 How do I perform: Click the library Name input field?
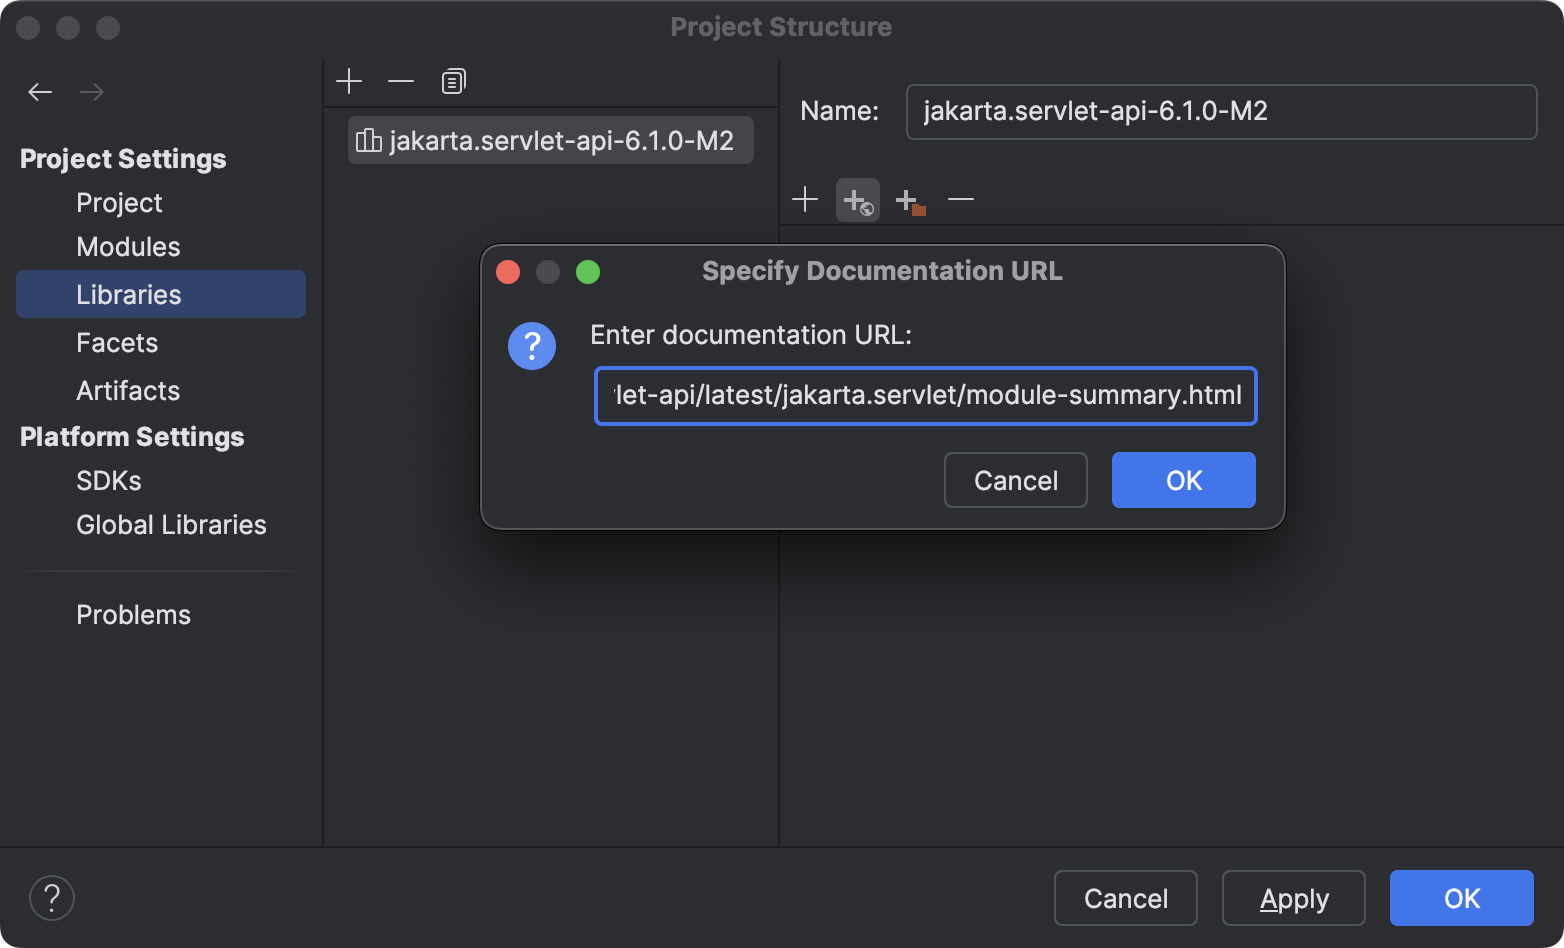coord(1220,112)
